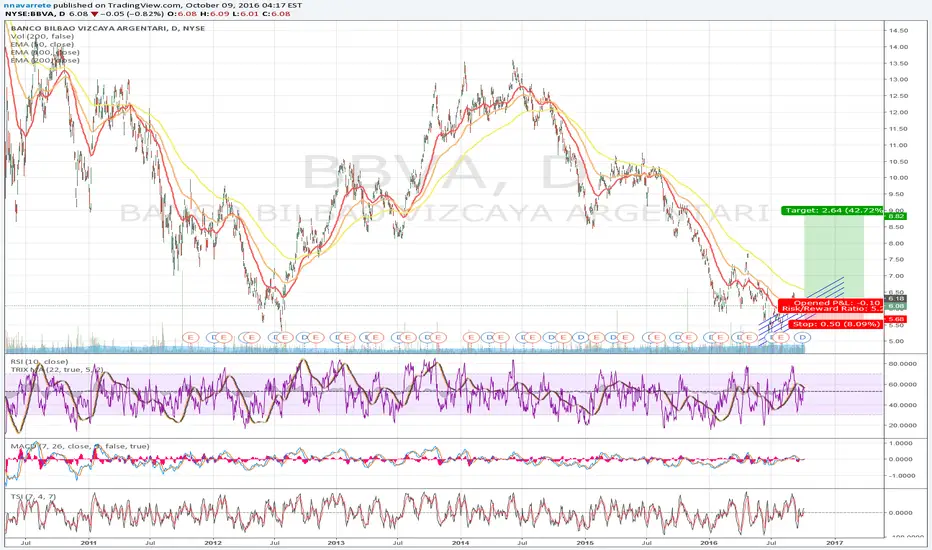Click the 14.50 price axis label
Viewport: 932px width, 550px height.
coord(899,30)
